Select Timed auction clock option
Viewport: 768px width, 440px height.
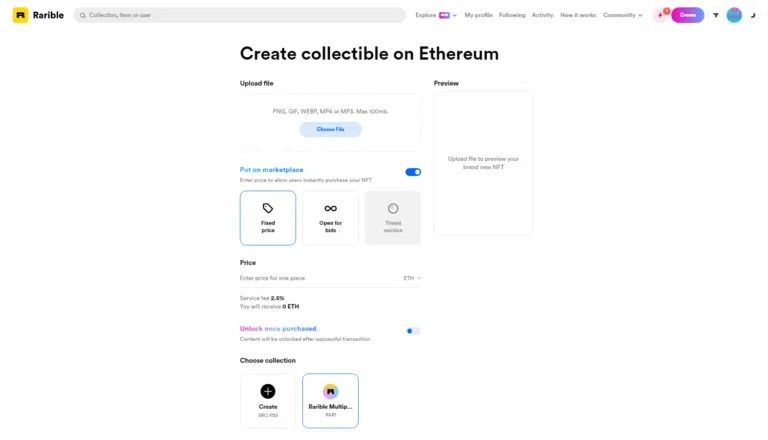tap(393, 217)
